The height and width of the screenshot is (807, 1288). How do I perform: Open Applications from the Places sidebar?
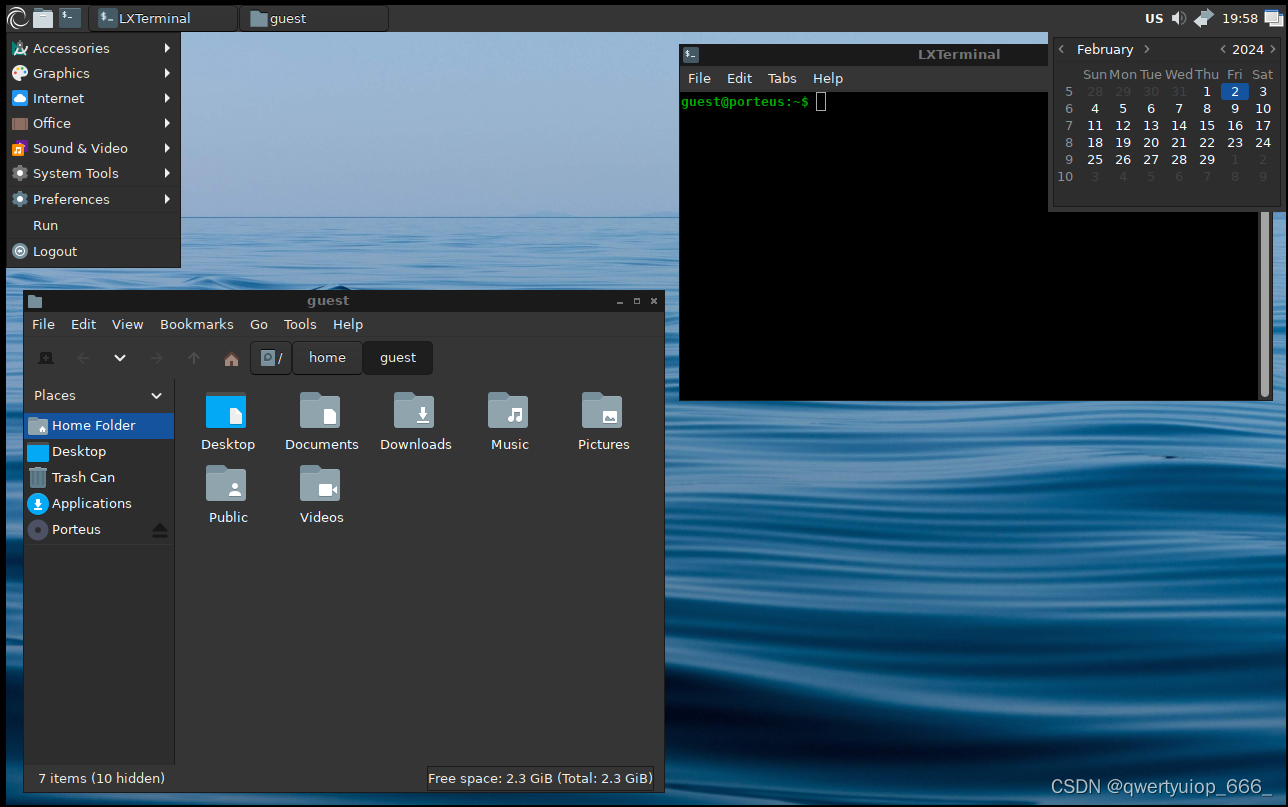pyautogui.click(x=90, y=503)
